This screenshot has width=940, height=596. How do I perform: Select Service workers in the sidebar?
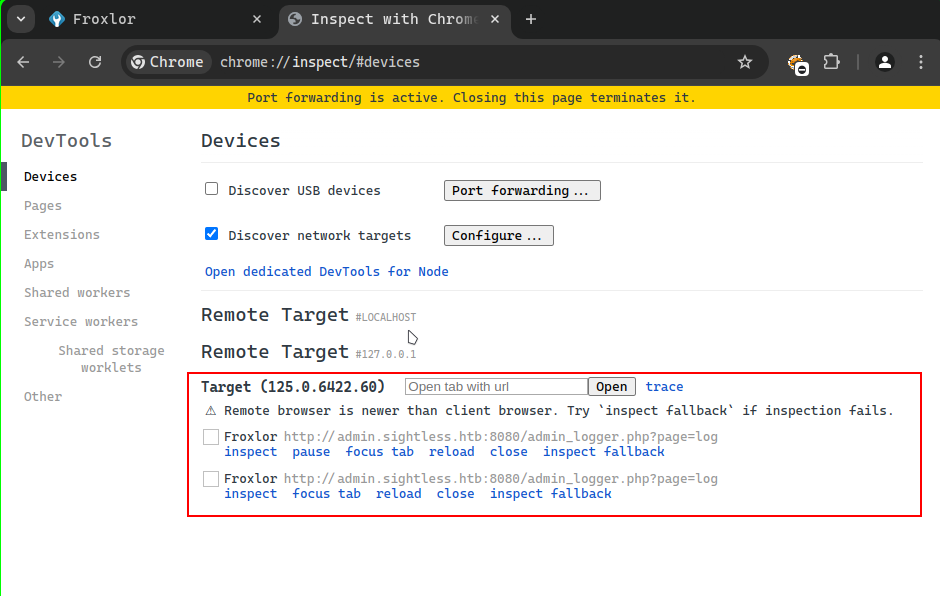tap(81, 321)
